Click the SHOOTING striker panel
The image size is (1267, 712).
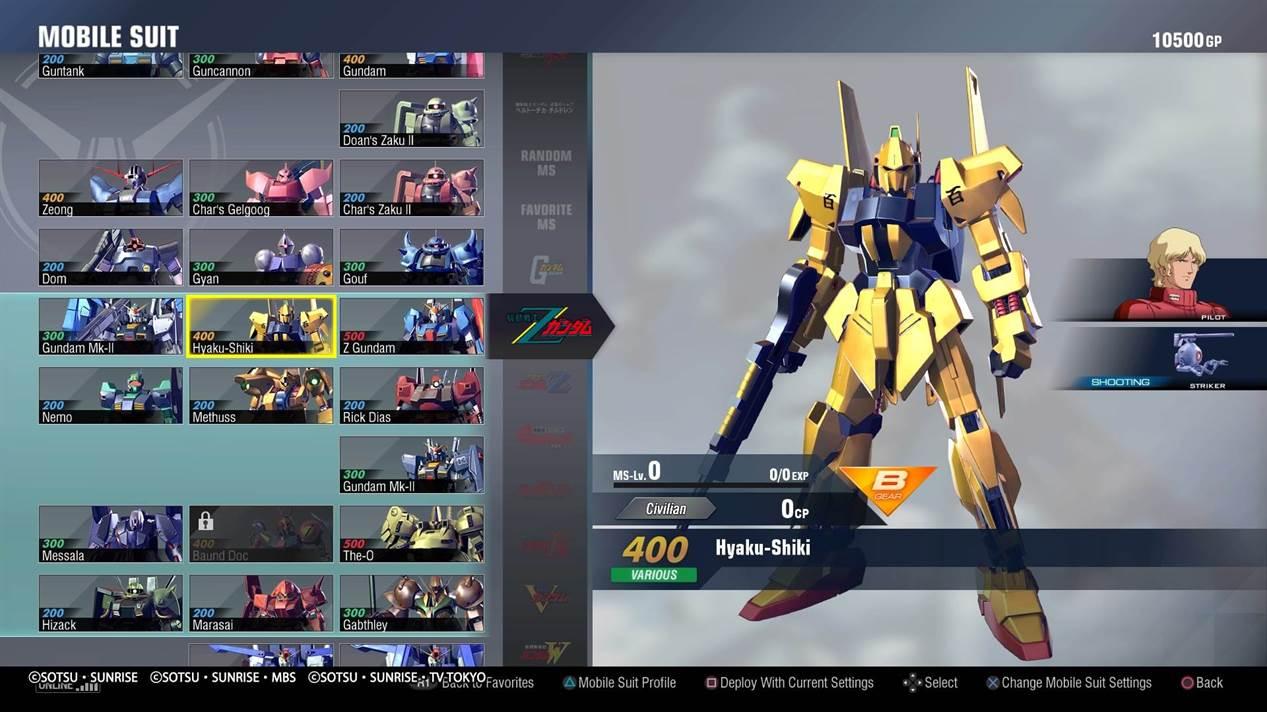click(x=1162, y=358)
